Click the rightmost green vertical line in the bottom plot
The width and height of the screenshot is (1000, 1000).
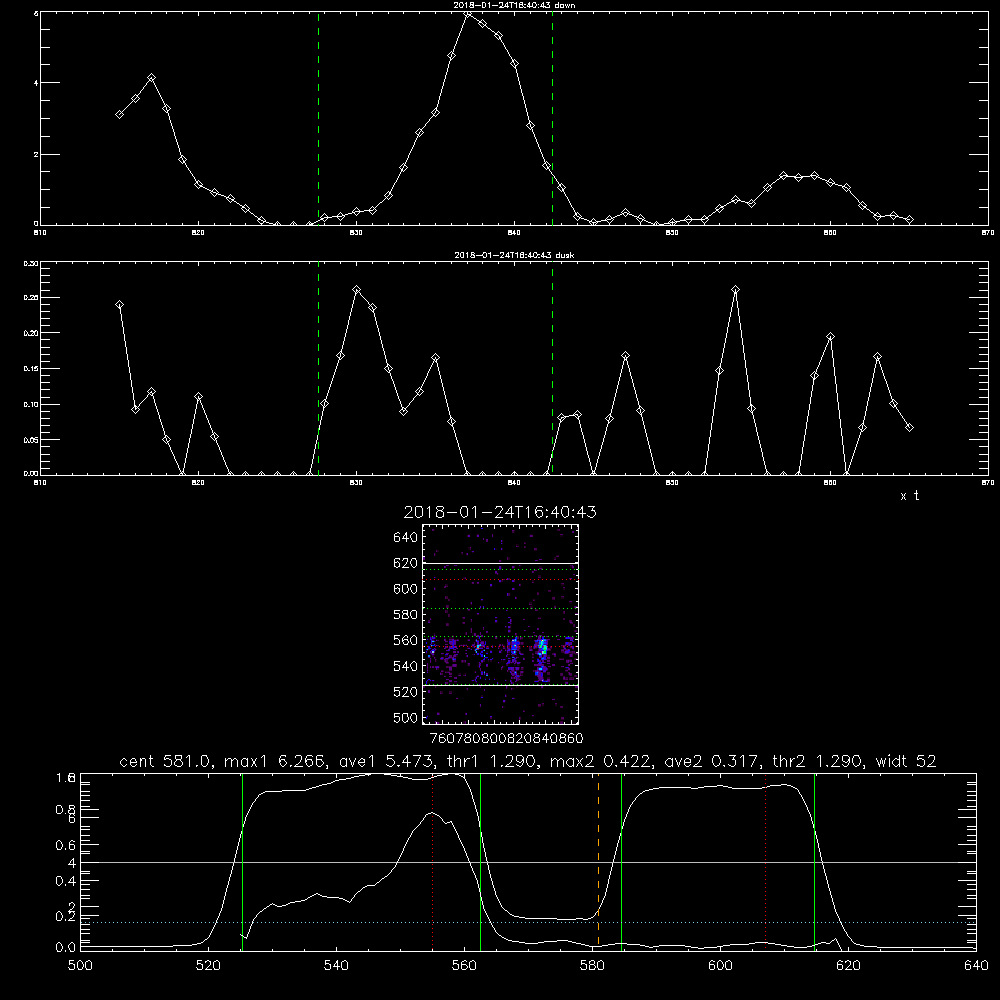[814, 862]
